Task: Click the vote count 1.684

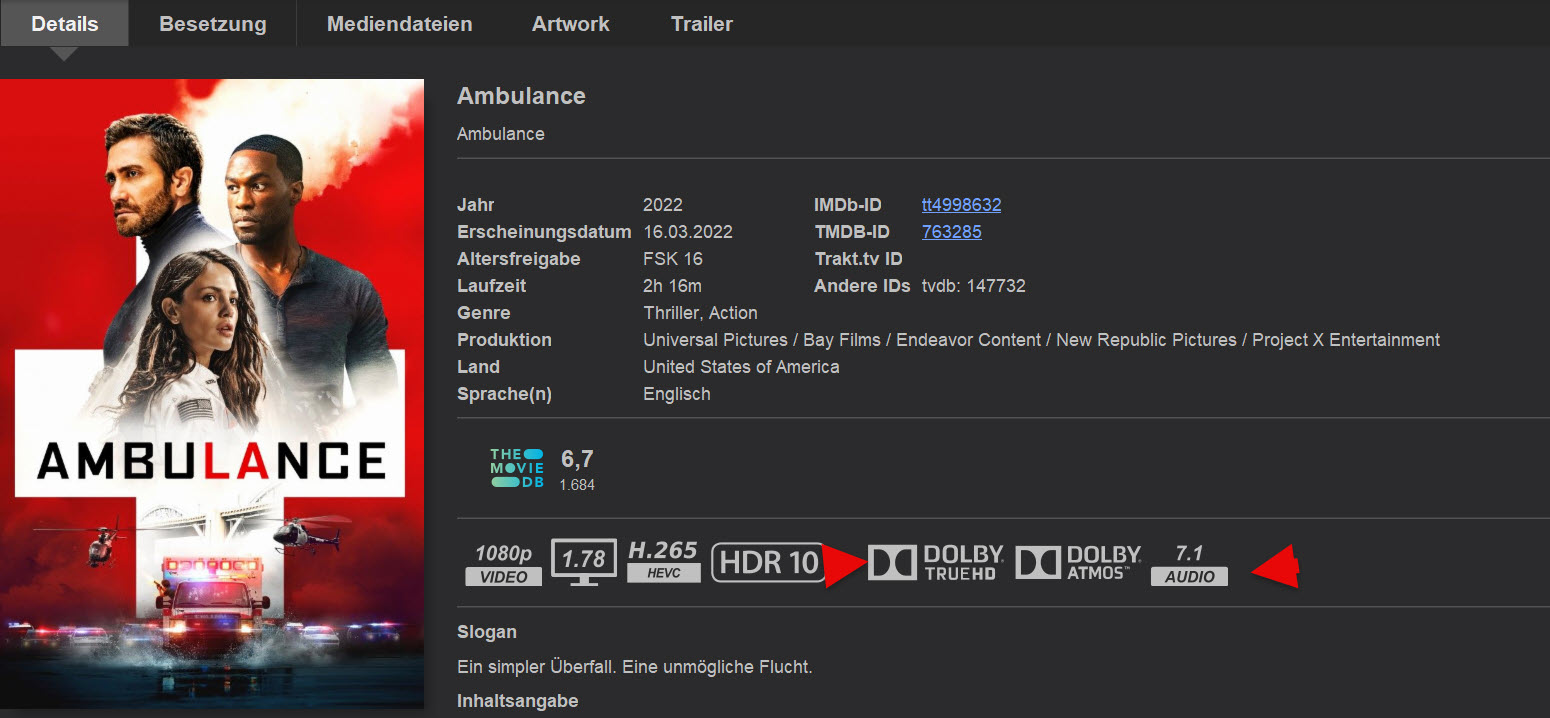Action: click(x=577, y=485)
